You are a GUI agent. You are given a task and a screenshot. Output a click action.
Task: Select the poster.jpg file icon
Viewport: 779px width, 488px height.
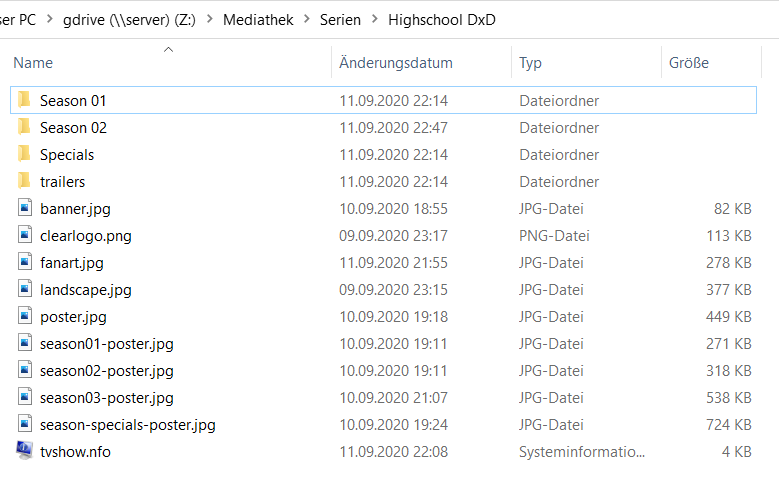24,316
